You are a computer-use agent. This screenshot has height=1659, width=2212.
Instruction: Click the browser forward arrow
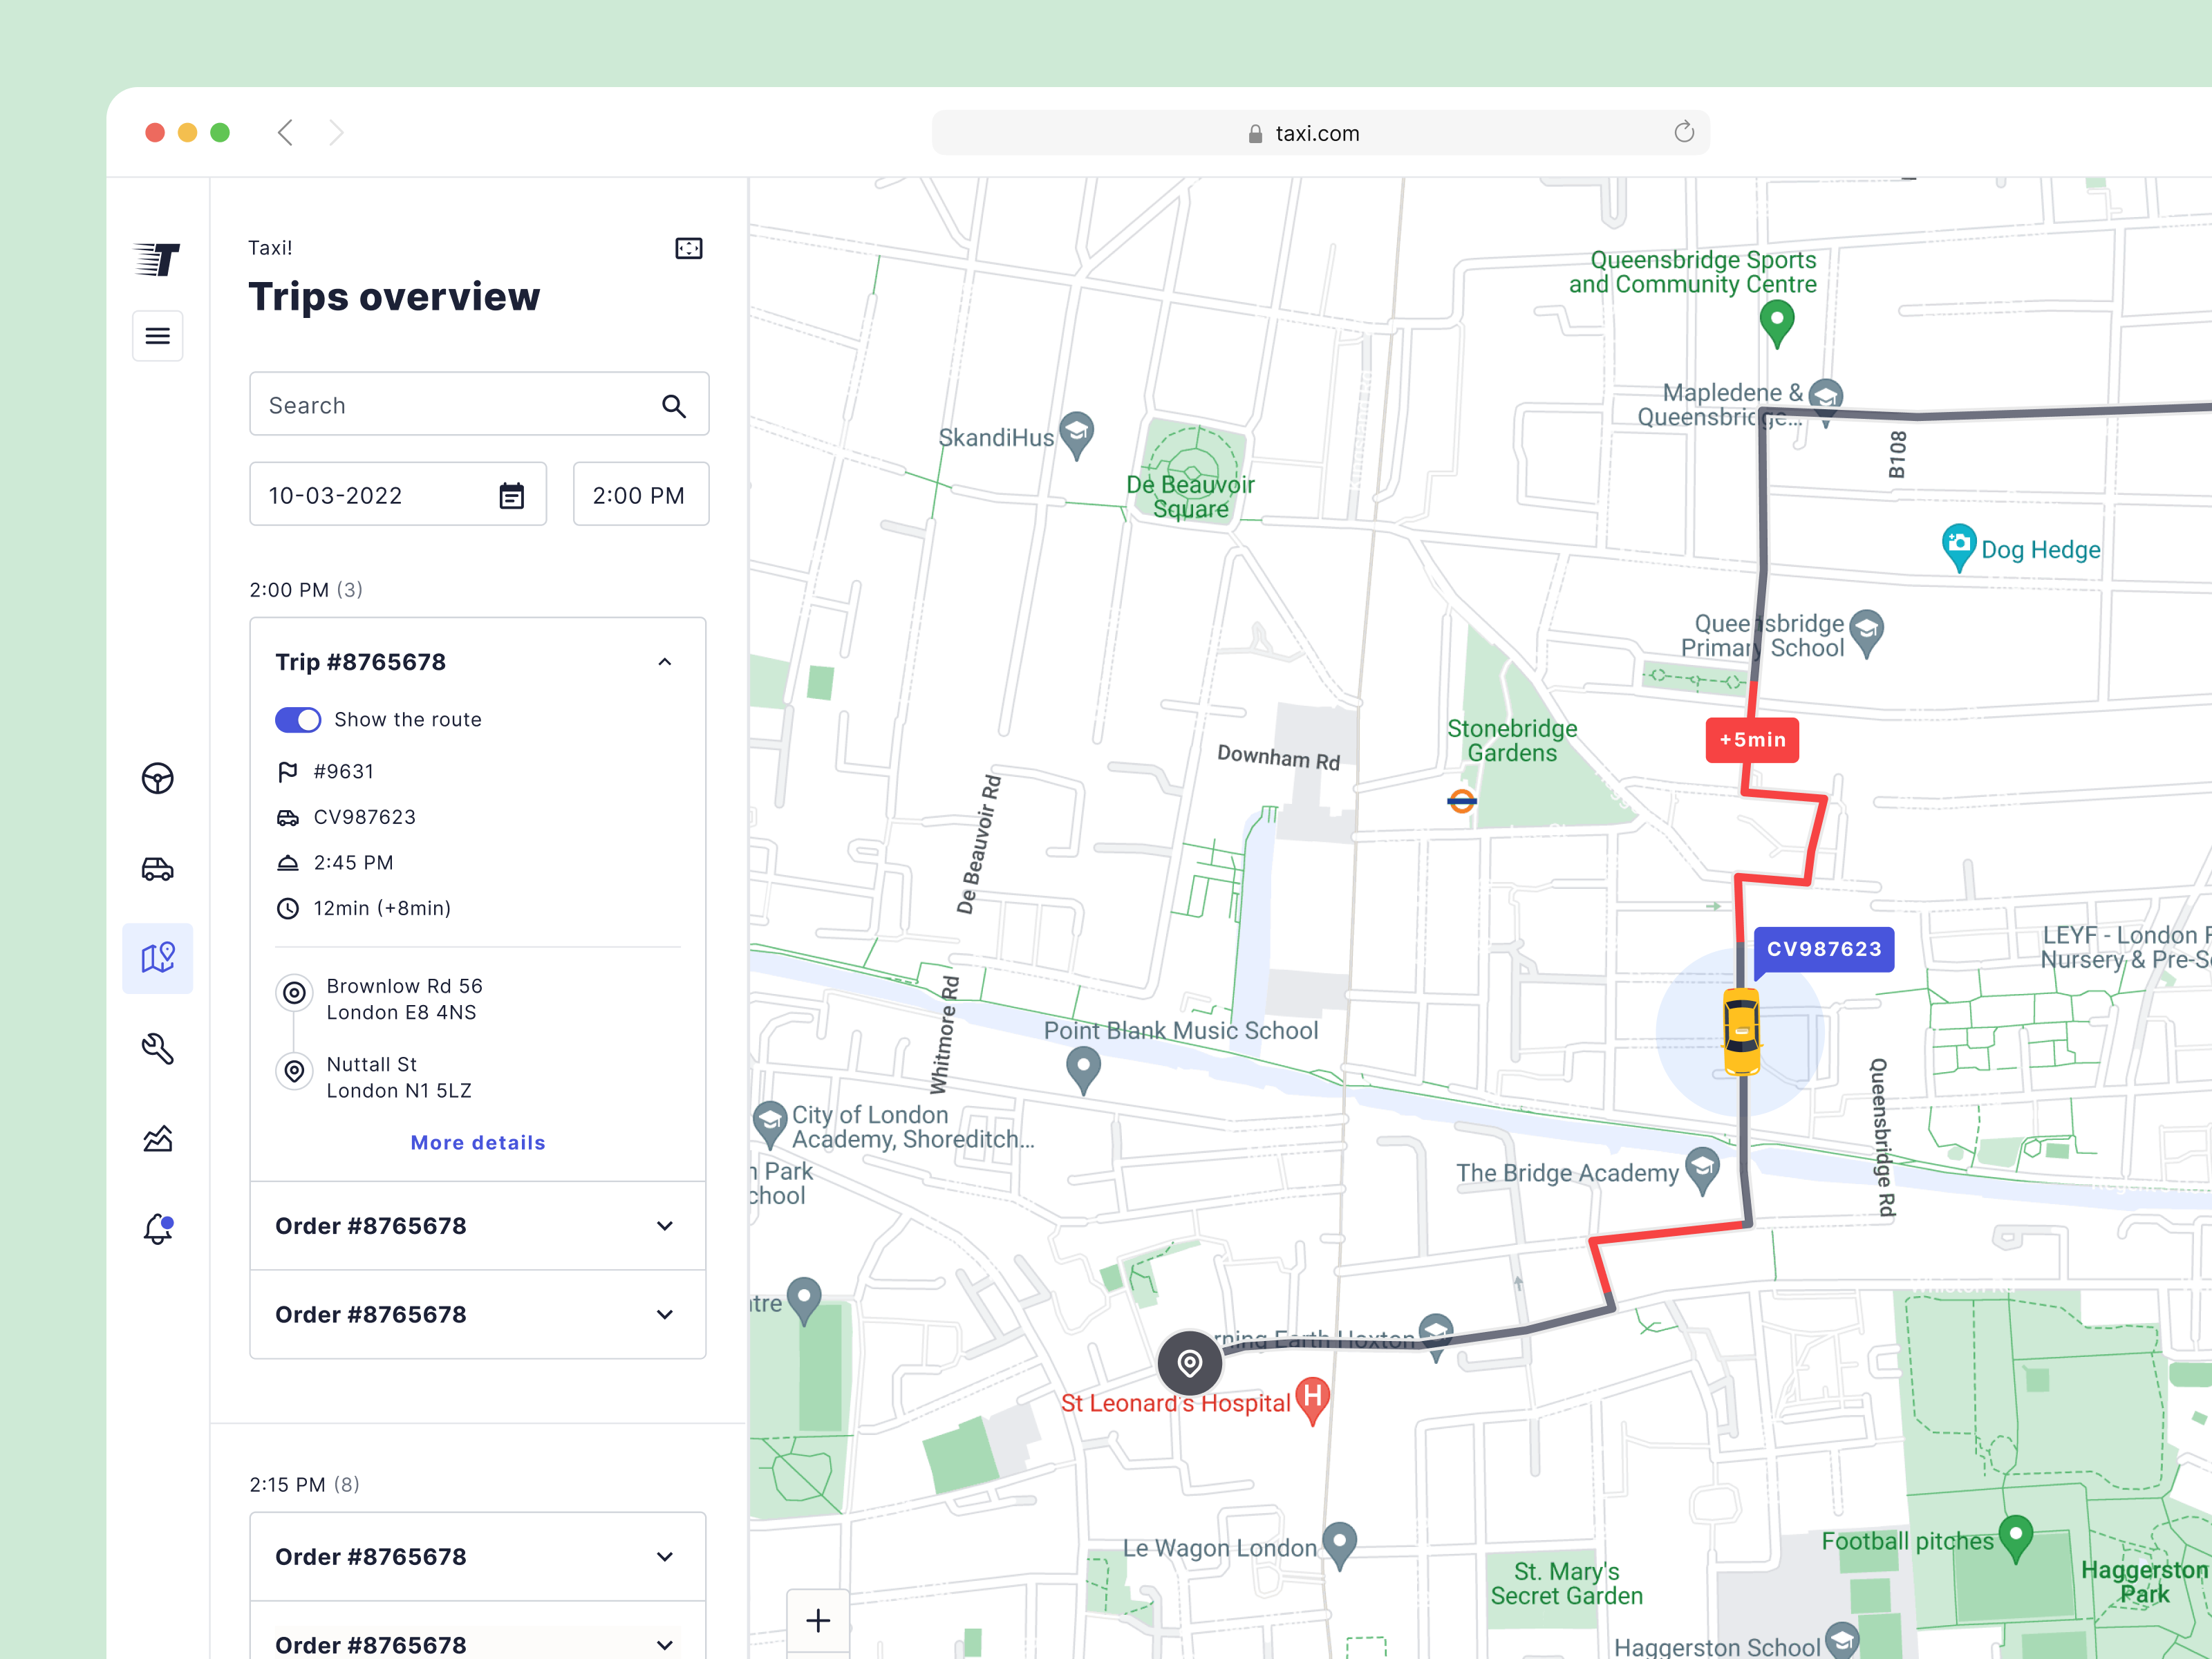coord(336,133)
